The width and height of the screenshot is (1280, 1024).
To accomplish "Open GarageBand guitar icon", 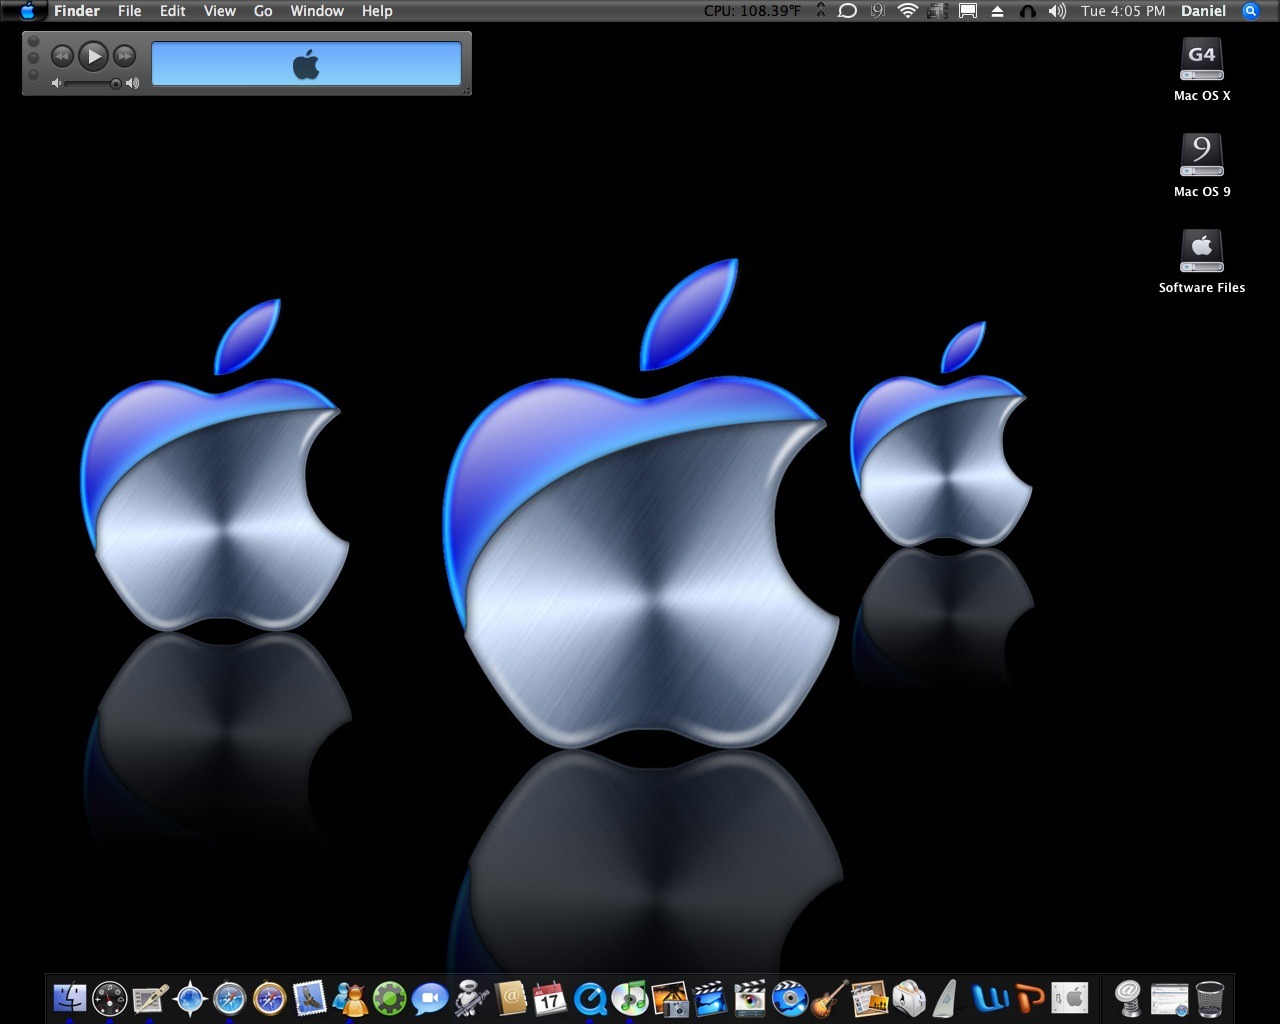I will [830, 997].
